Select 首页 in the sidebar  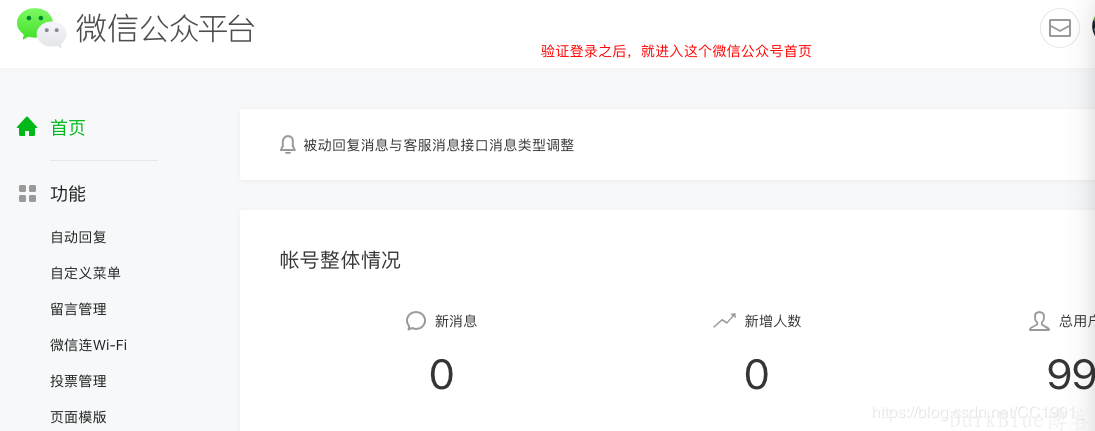pyautogui.click(x=68, y=128)
